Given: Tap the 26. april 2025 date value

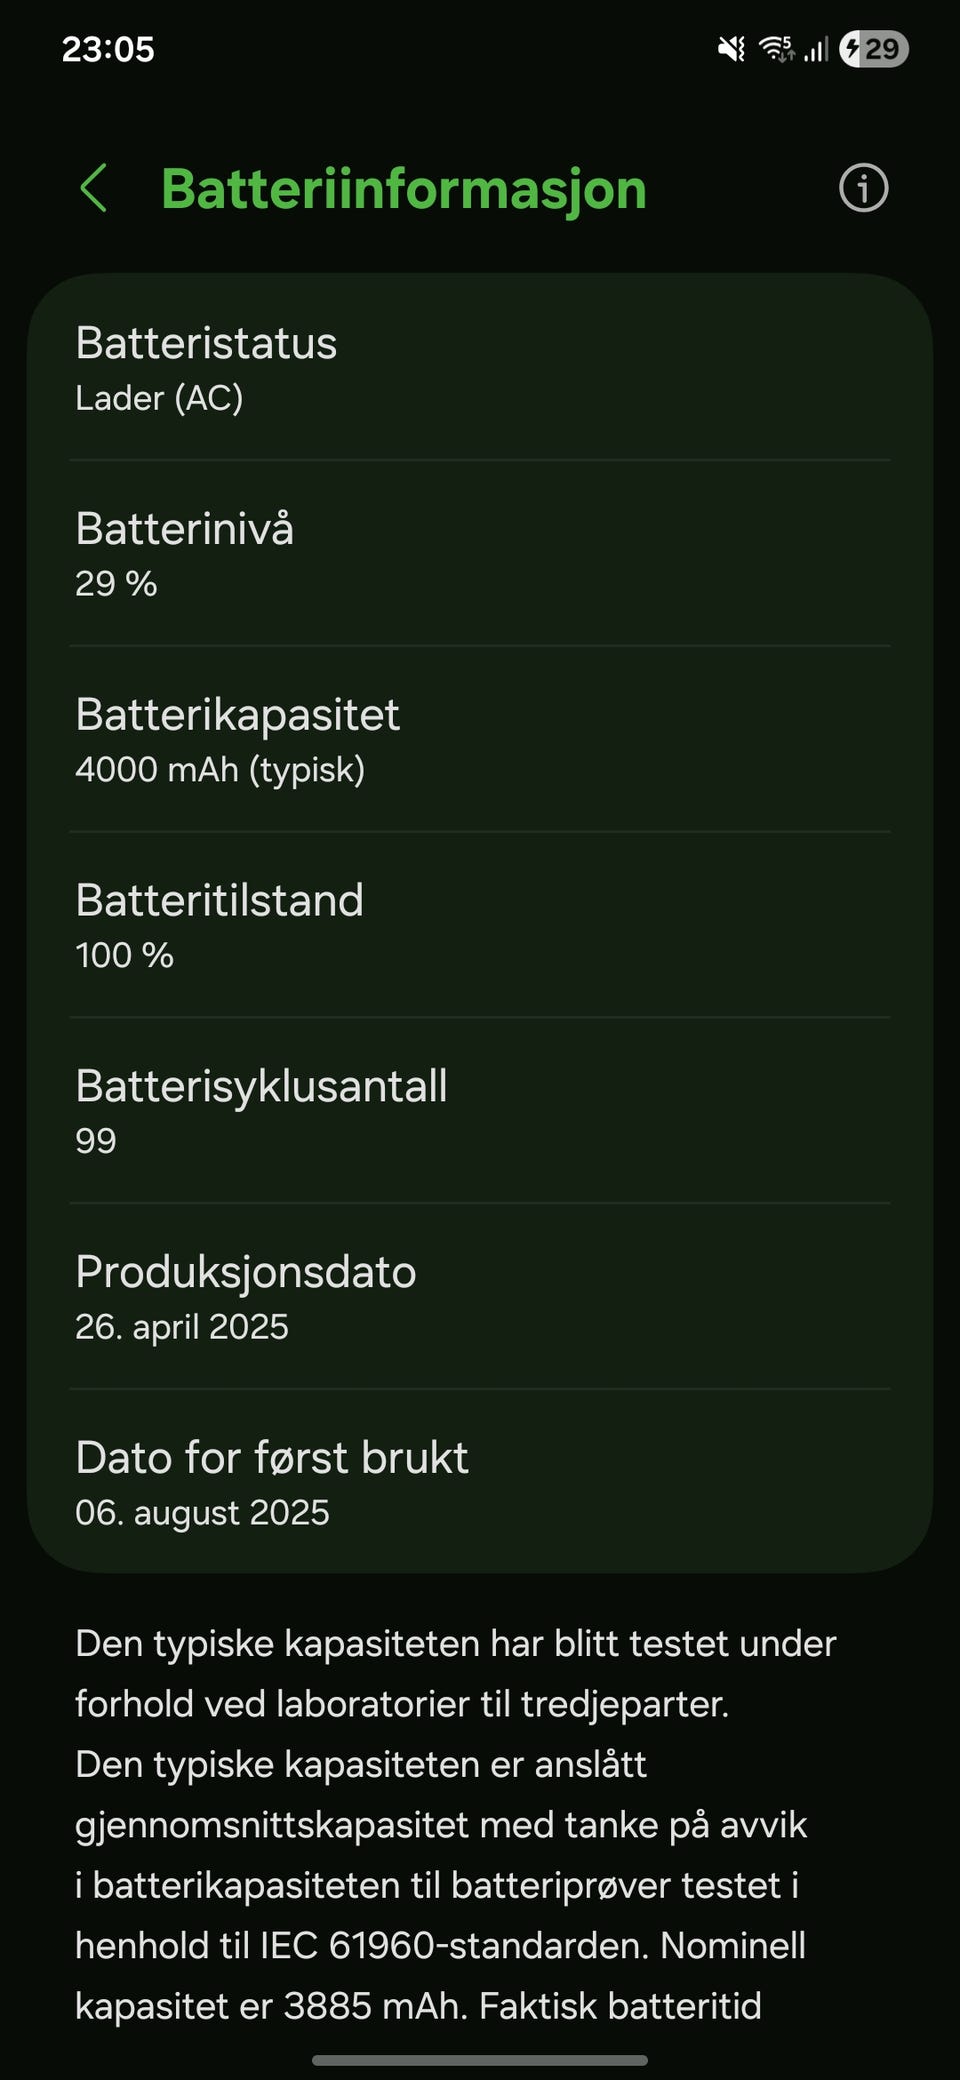Looking at the screenshot, I should tap(182, 1327).
